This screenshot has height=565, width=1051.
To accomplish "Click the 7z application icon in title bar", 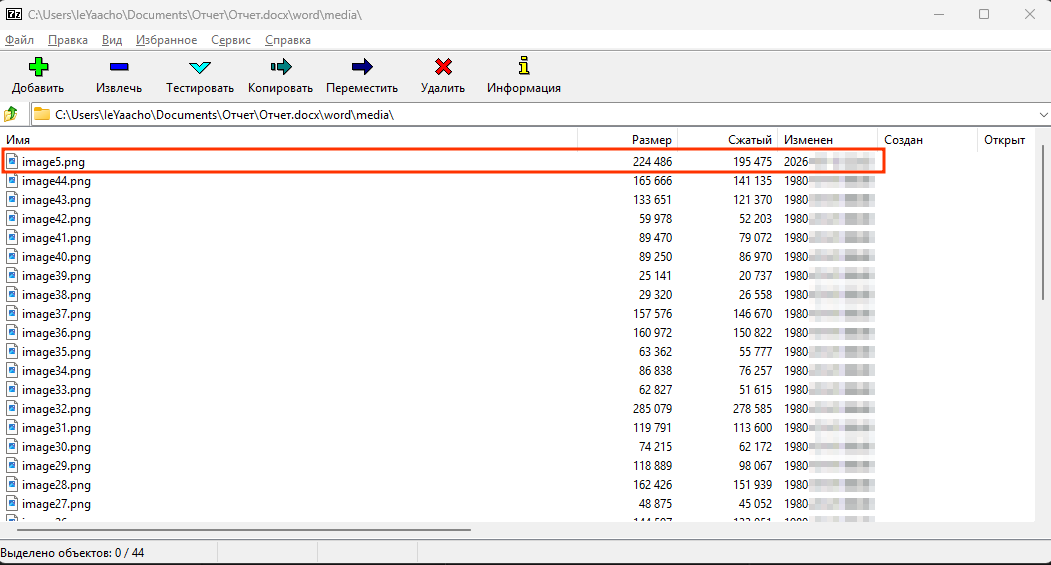I will pos(13,14).
